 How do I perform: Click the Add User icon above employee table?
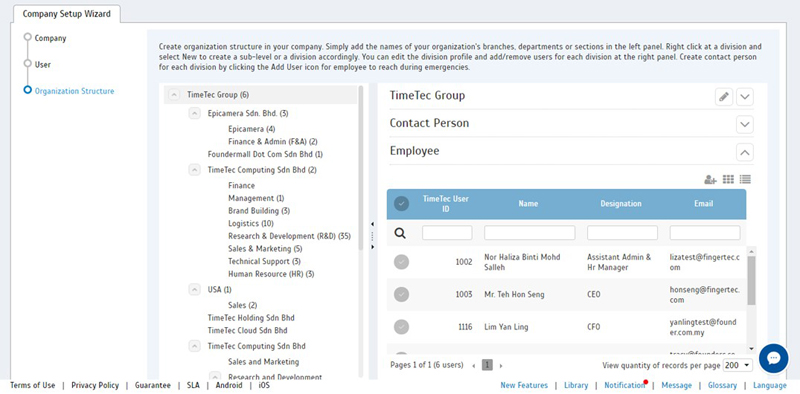click(x=710, y=180)
